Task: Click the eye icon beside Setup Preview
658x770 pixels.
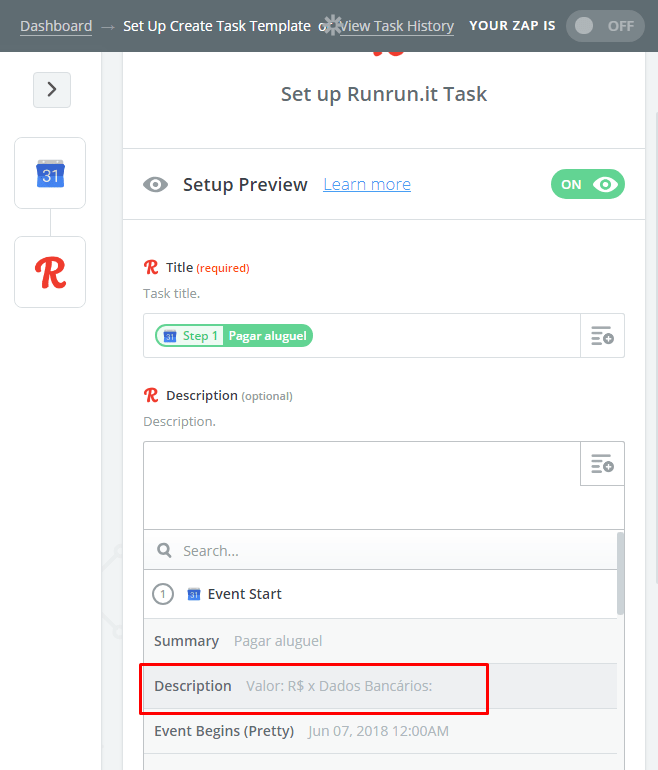Action: [x=155, y=185]
